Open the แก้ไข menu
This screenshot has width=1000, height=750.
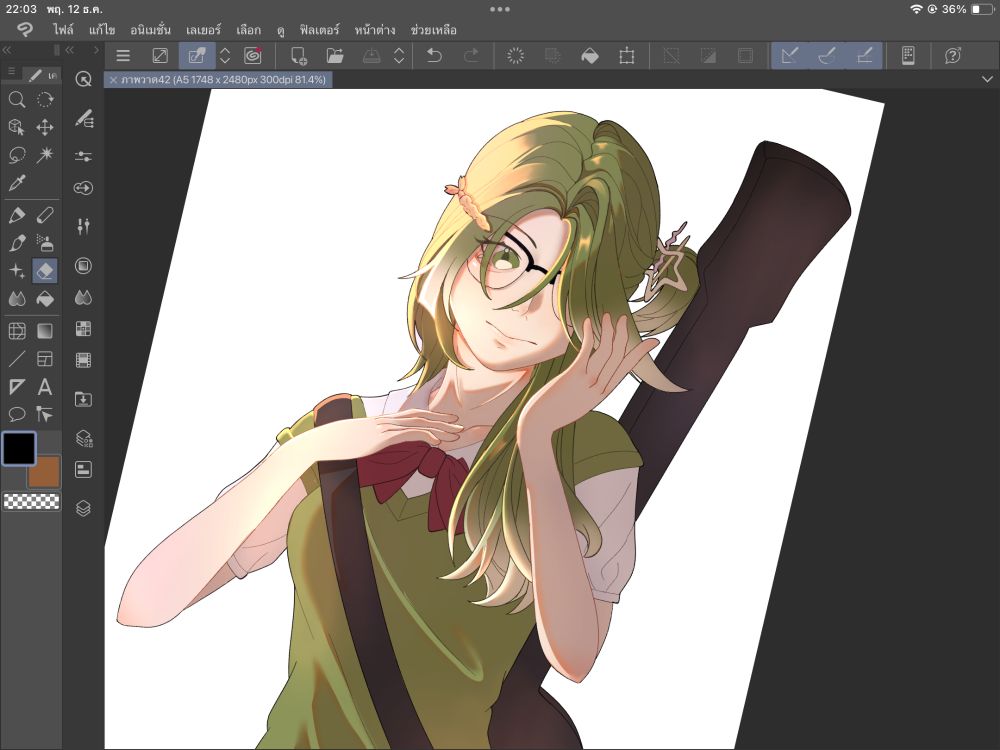102,30
